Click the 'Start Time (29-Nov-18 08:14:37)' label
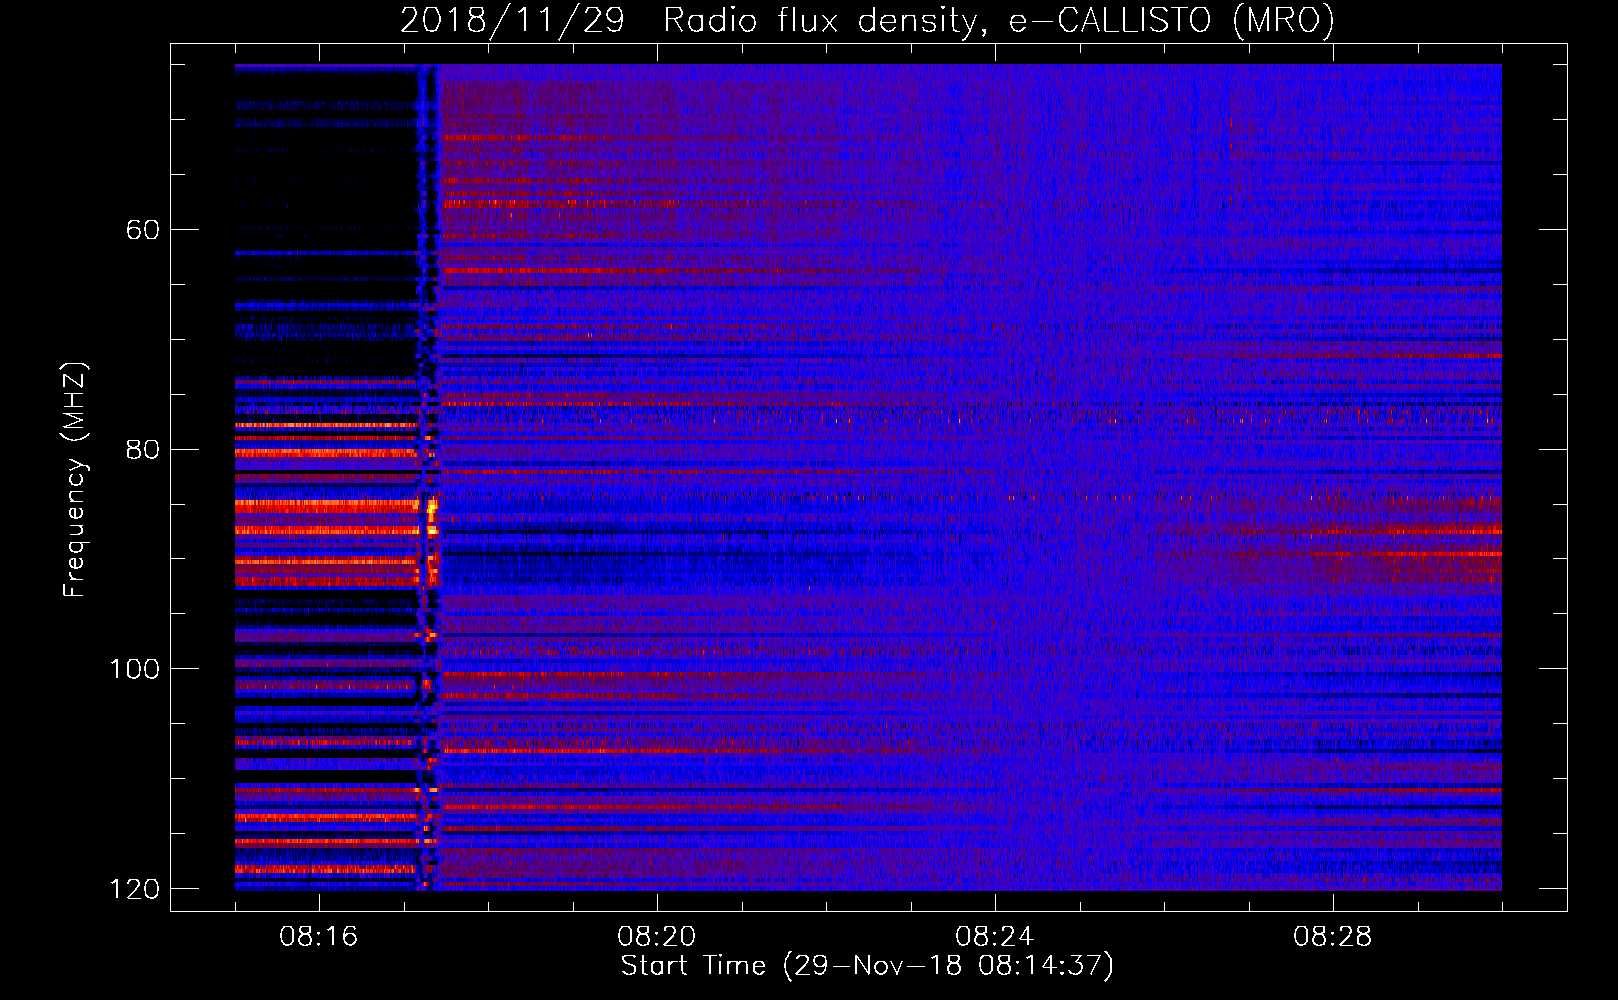The width and height of the screenshot is (1618, 1000). tap(867, 966)
